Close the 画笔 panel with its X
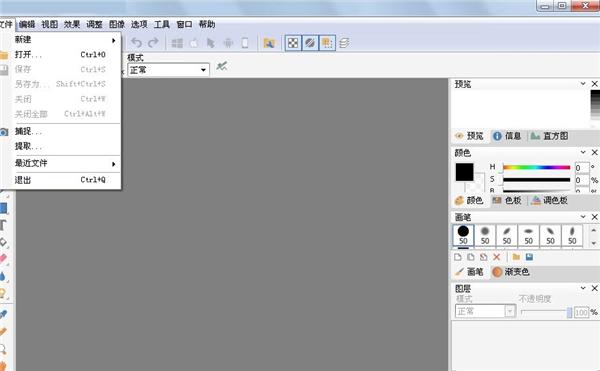600x371 pixels. 594,217
